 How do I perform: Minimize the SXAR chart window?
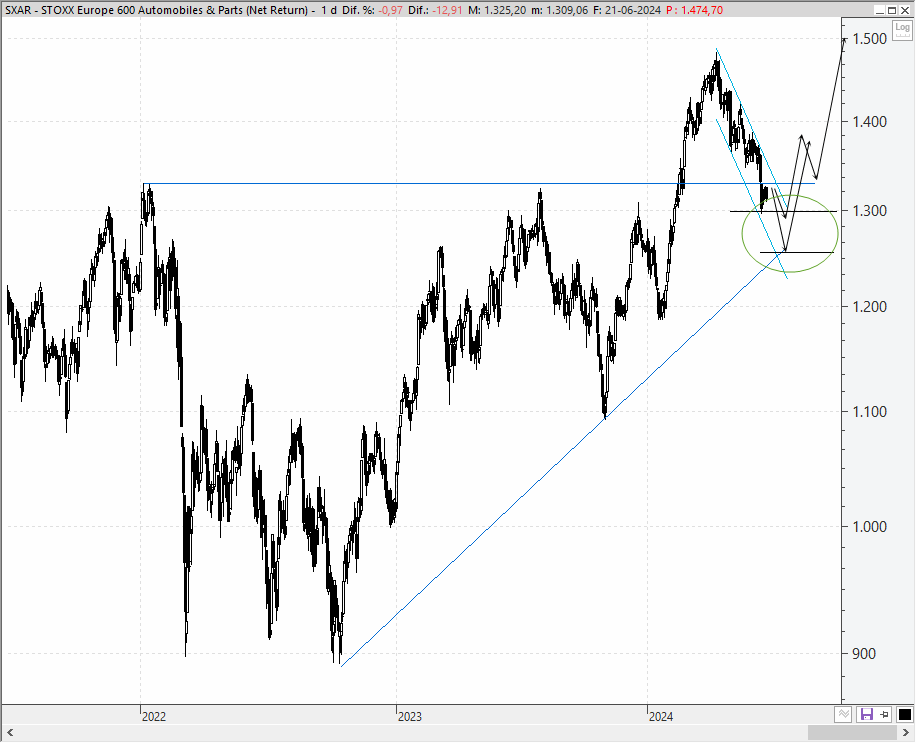(x=880, y=10)
